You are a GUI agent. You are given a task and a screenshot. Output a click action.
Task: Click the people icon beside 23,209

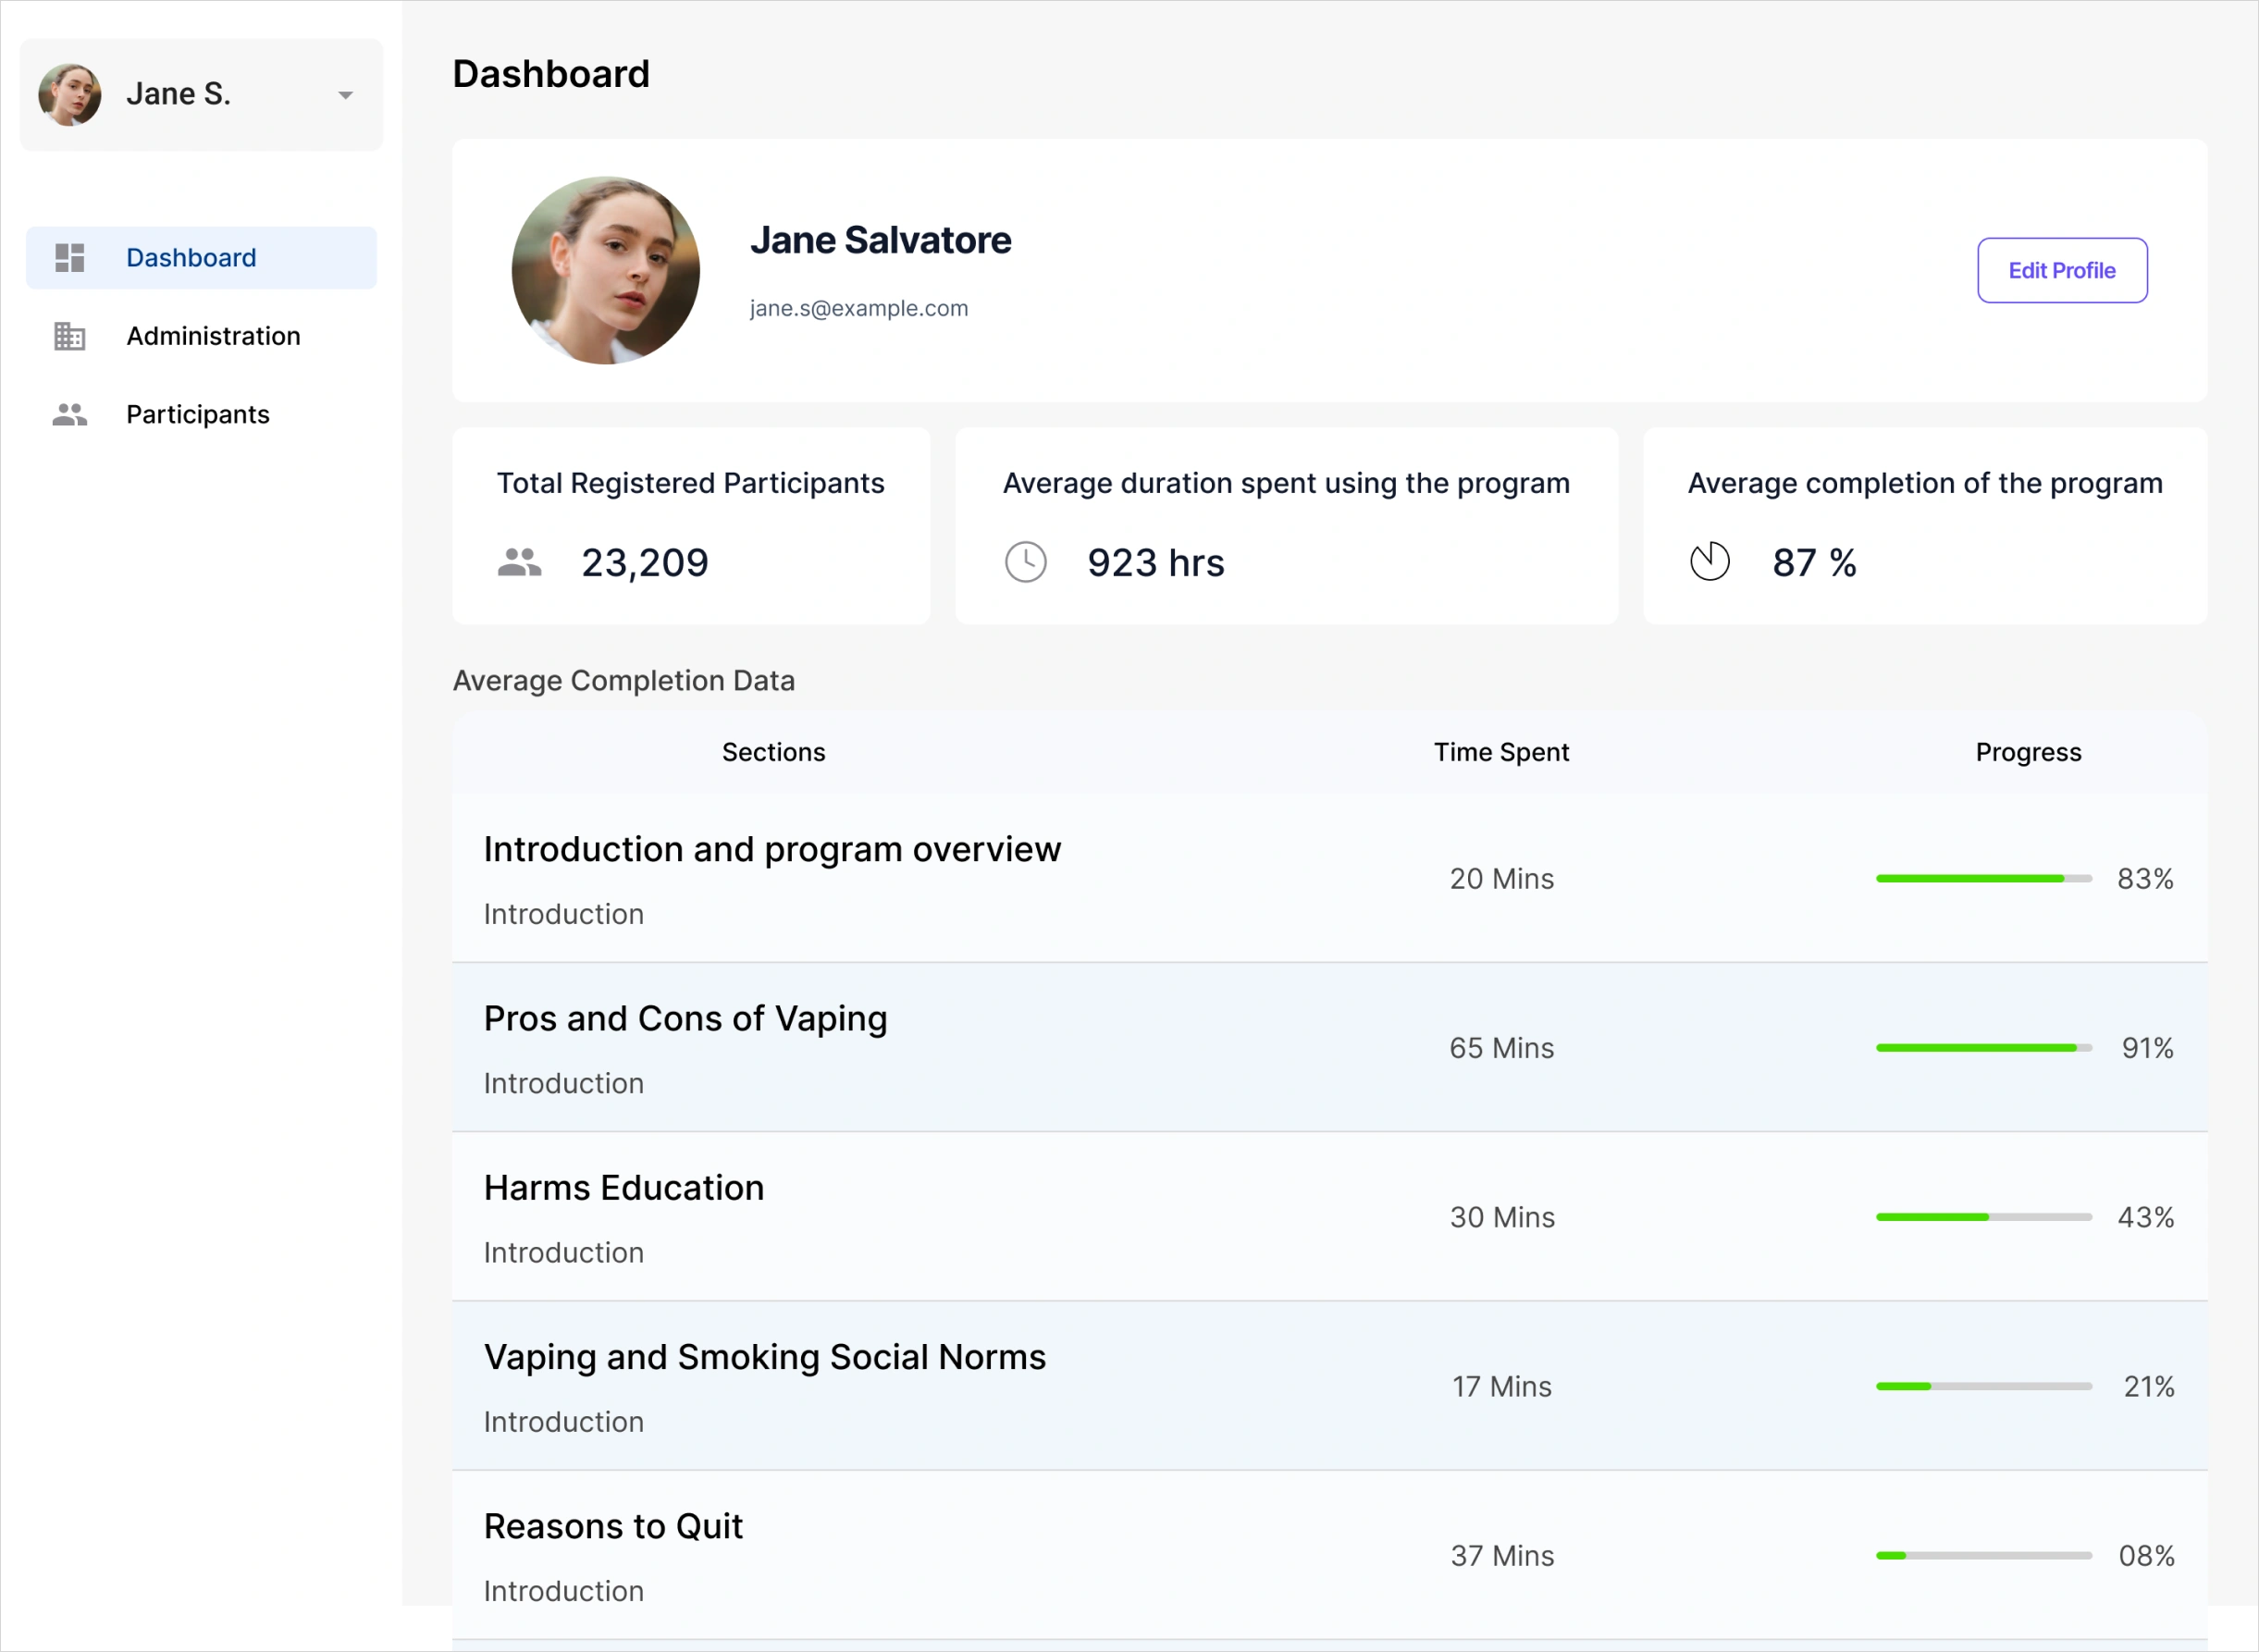coord(519,562)
